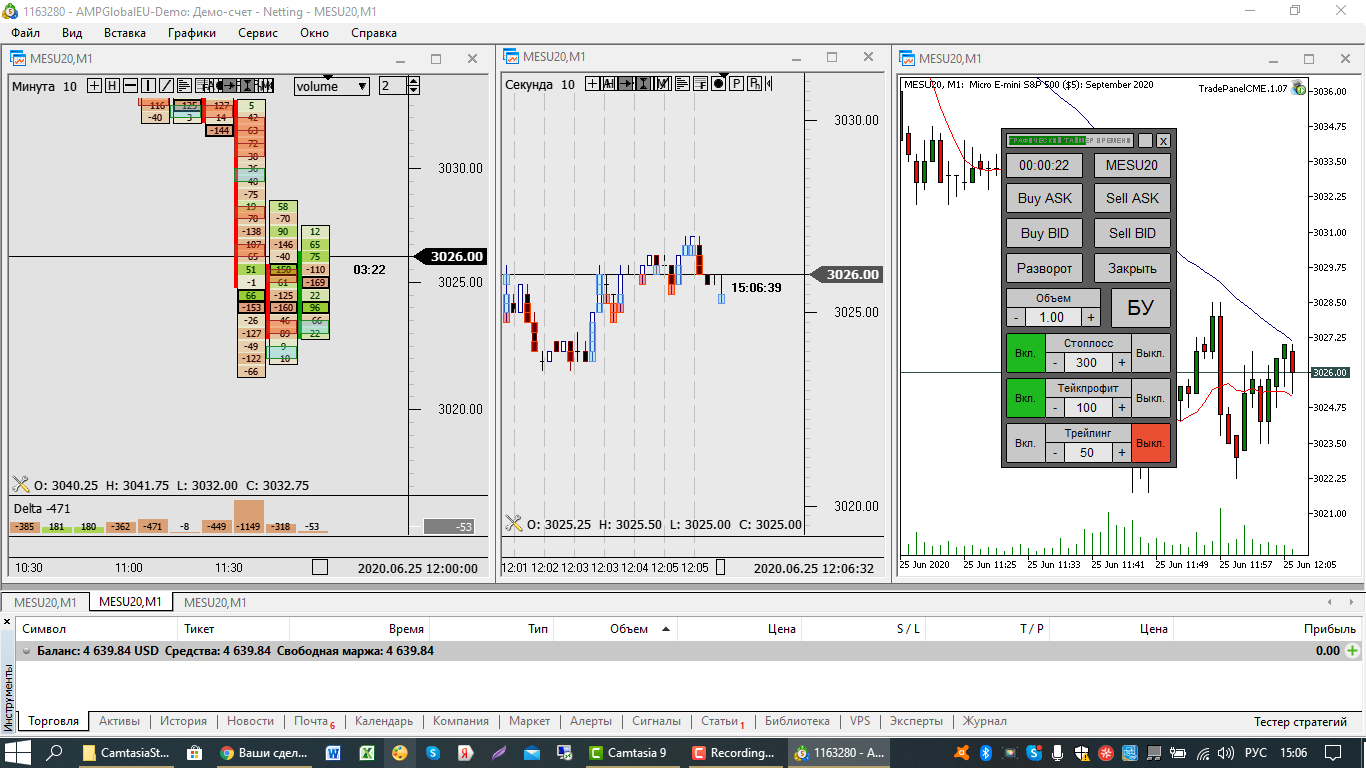
Task: Select vertical line tool in Минута chart toolbar
Action: coord(148,86)
